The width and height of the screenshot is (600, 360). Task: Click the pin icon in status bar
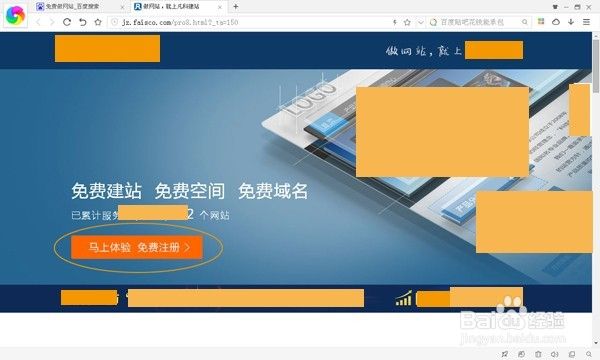tap(505, 354)
